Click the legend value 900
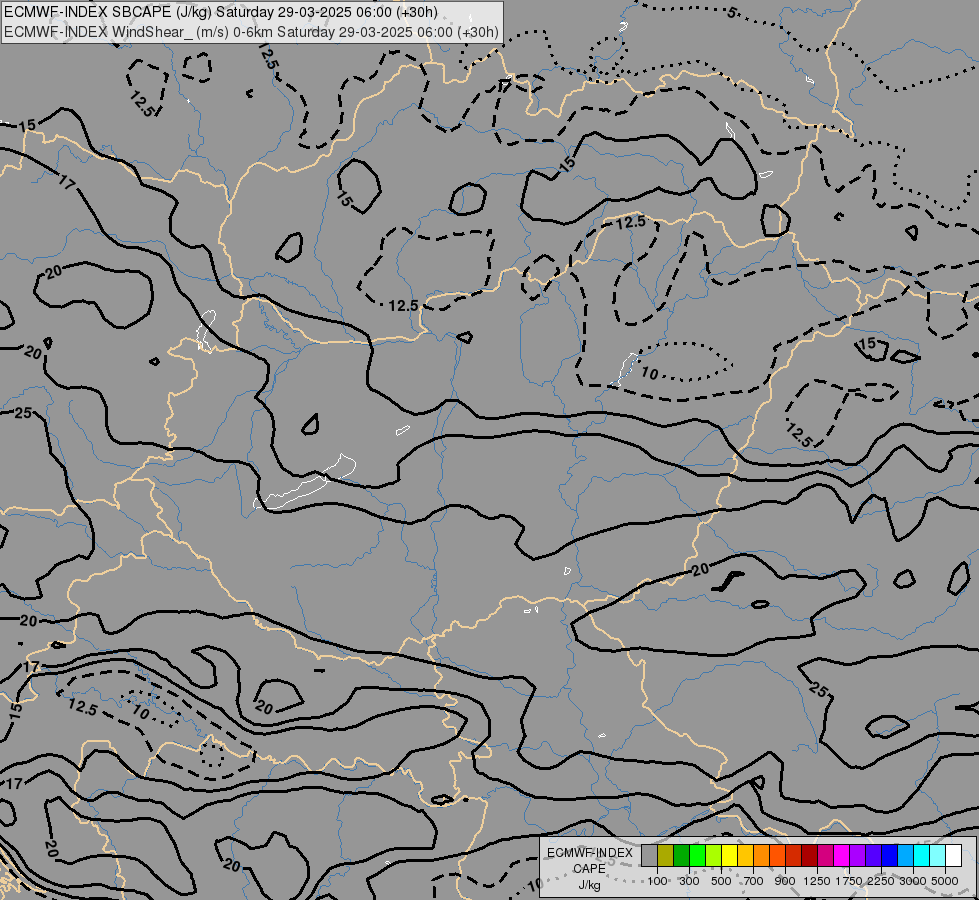The height and width of the screenshot is (900, 979). (785, 881)
